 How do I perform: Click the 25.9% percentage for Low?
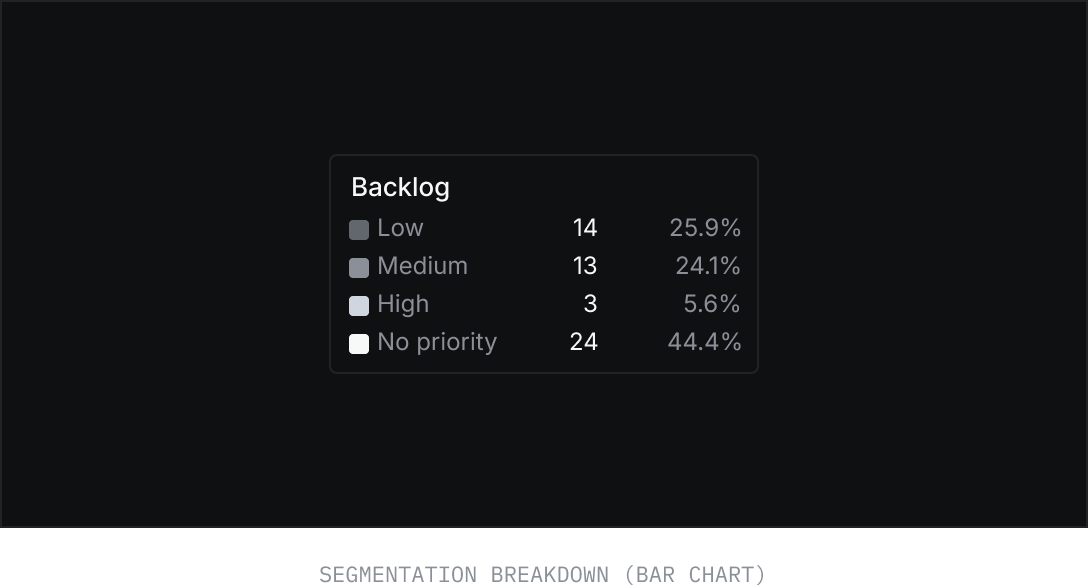click(x=705, y=228)
